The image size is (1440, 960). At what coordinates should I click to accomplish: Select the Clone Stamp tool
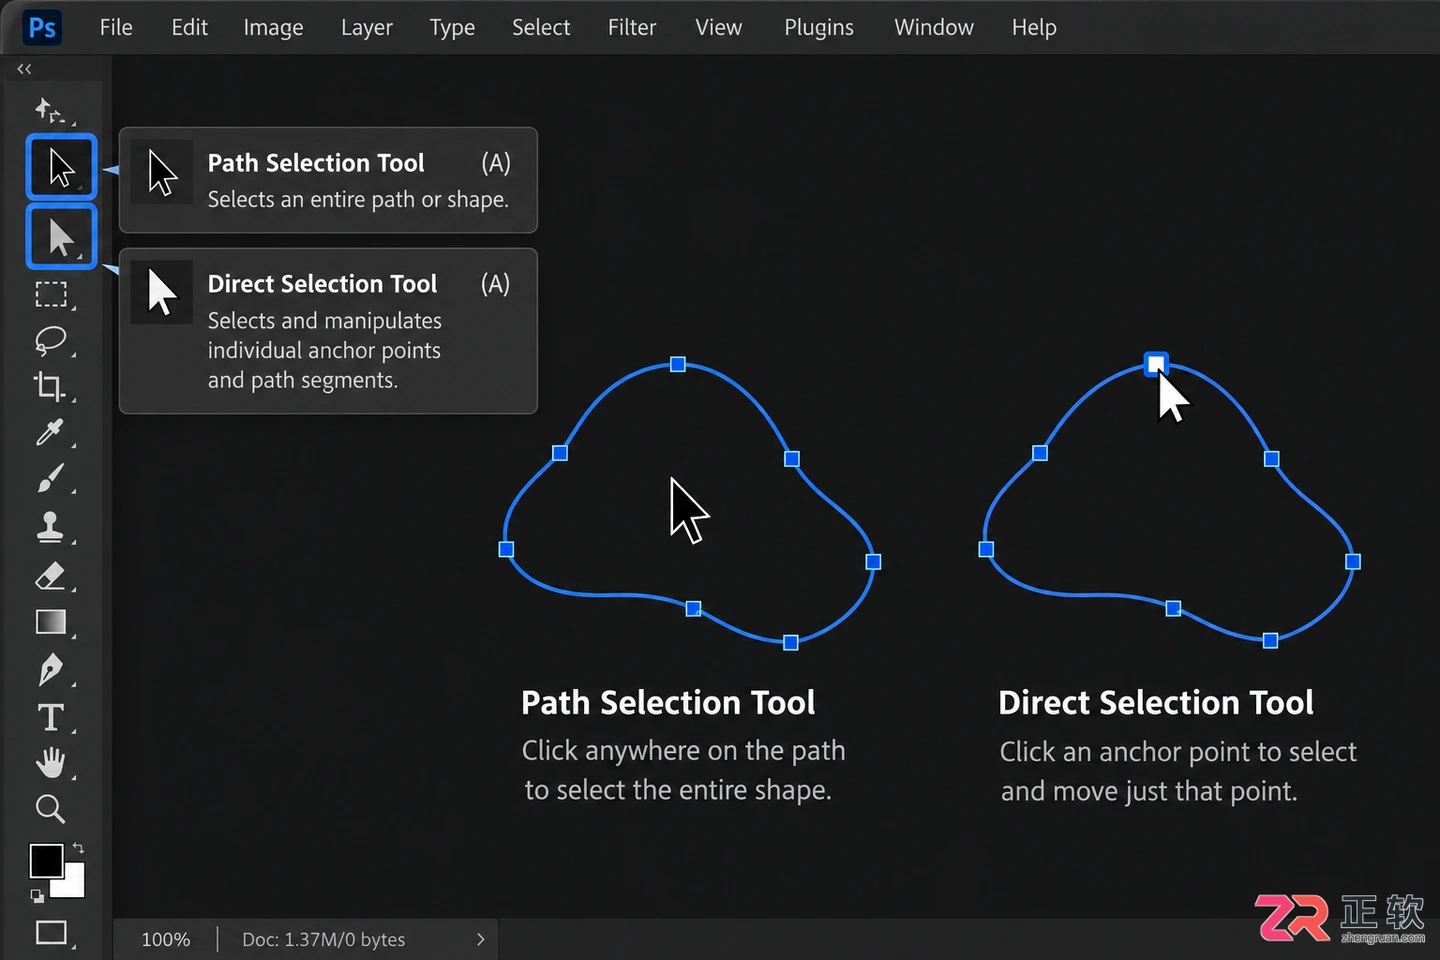(x=50, y=526)
